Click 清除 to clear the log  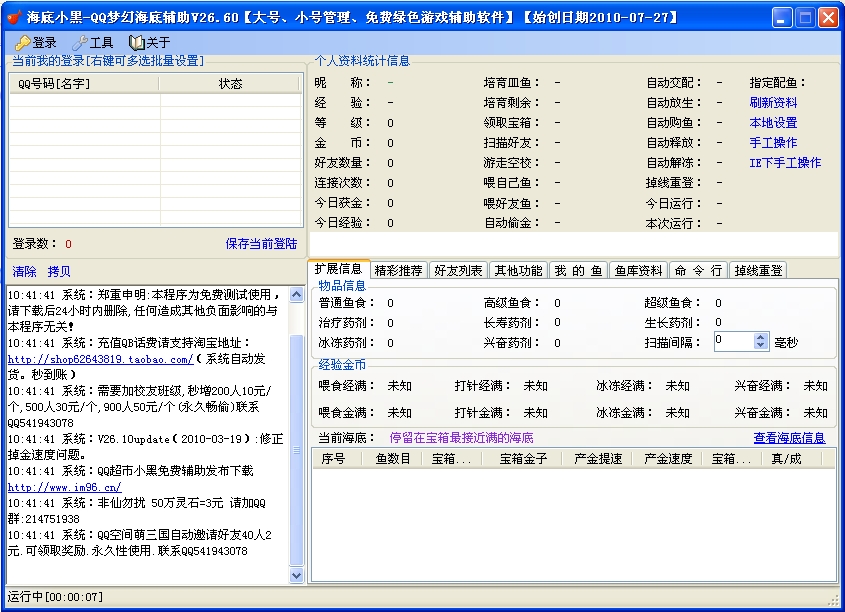(24, 272)
